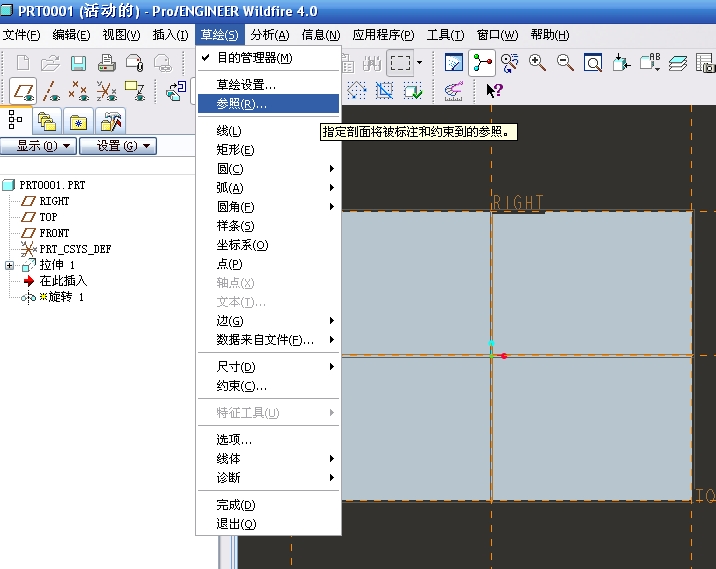The image size is (716, 569).
Task: Select PRT_CSYS_DEF in the model tree
Action: point(75,249)
